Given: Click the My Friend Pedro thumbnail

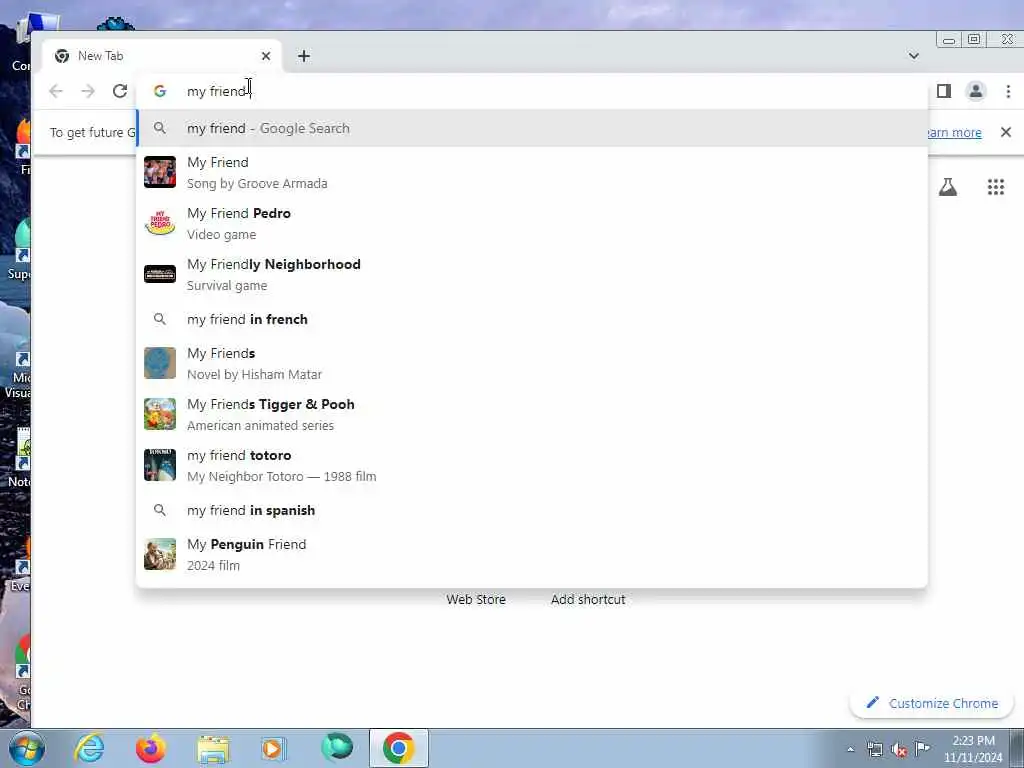Looking at the screenshot, I should point(160,223).
